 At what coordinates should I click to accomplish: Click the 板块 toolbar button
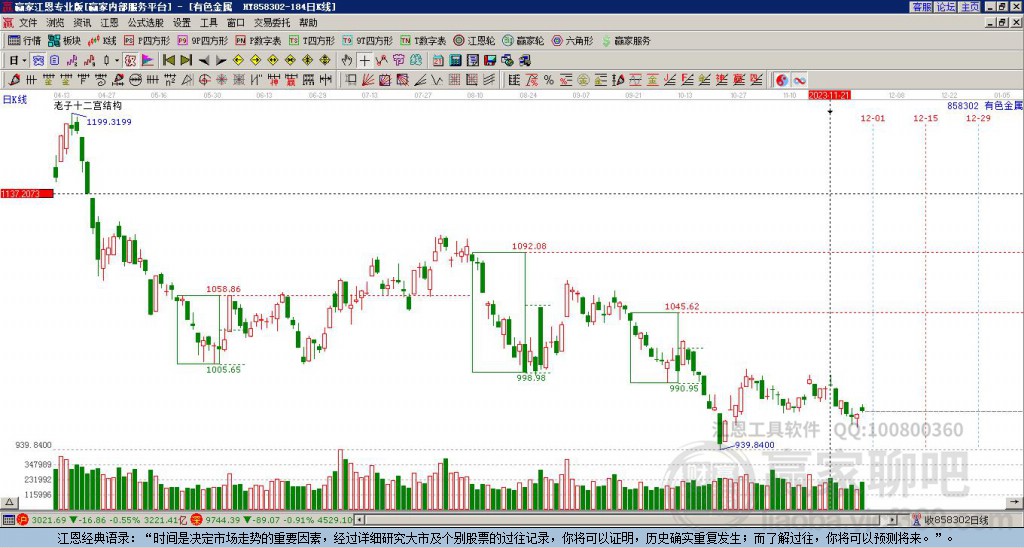pyautogui.click(x=65, y=40)
